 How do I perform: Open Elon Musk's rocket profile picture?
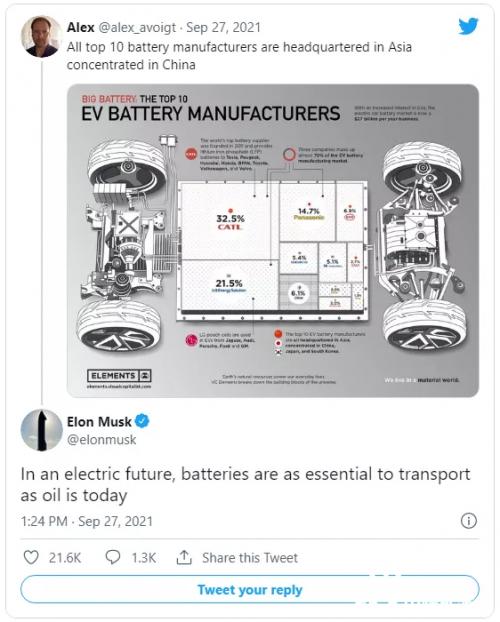41,430
